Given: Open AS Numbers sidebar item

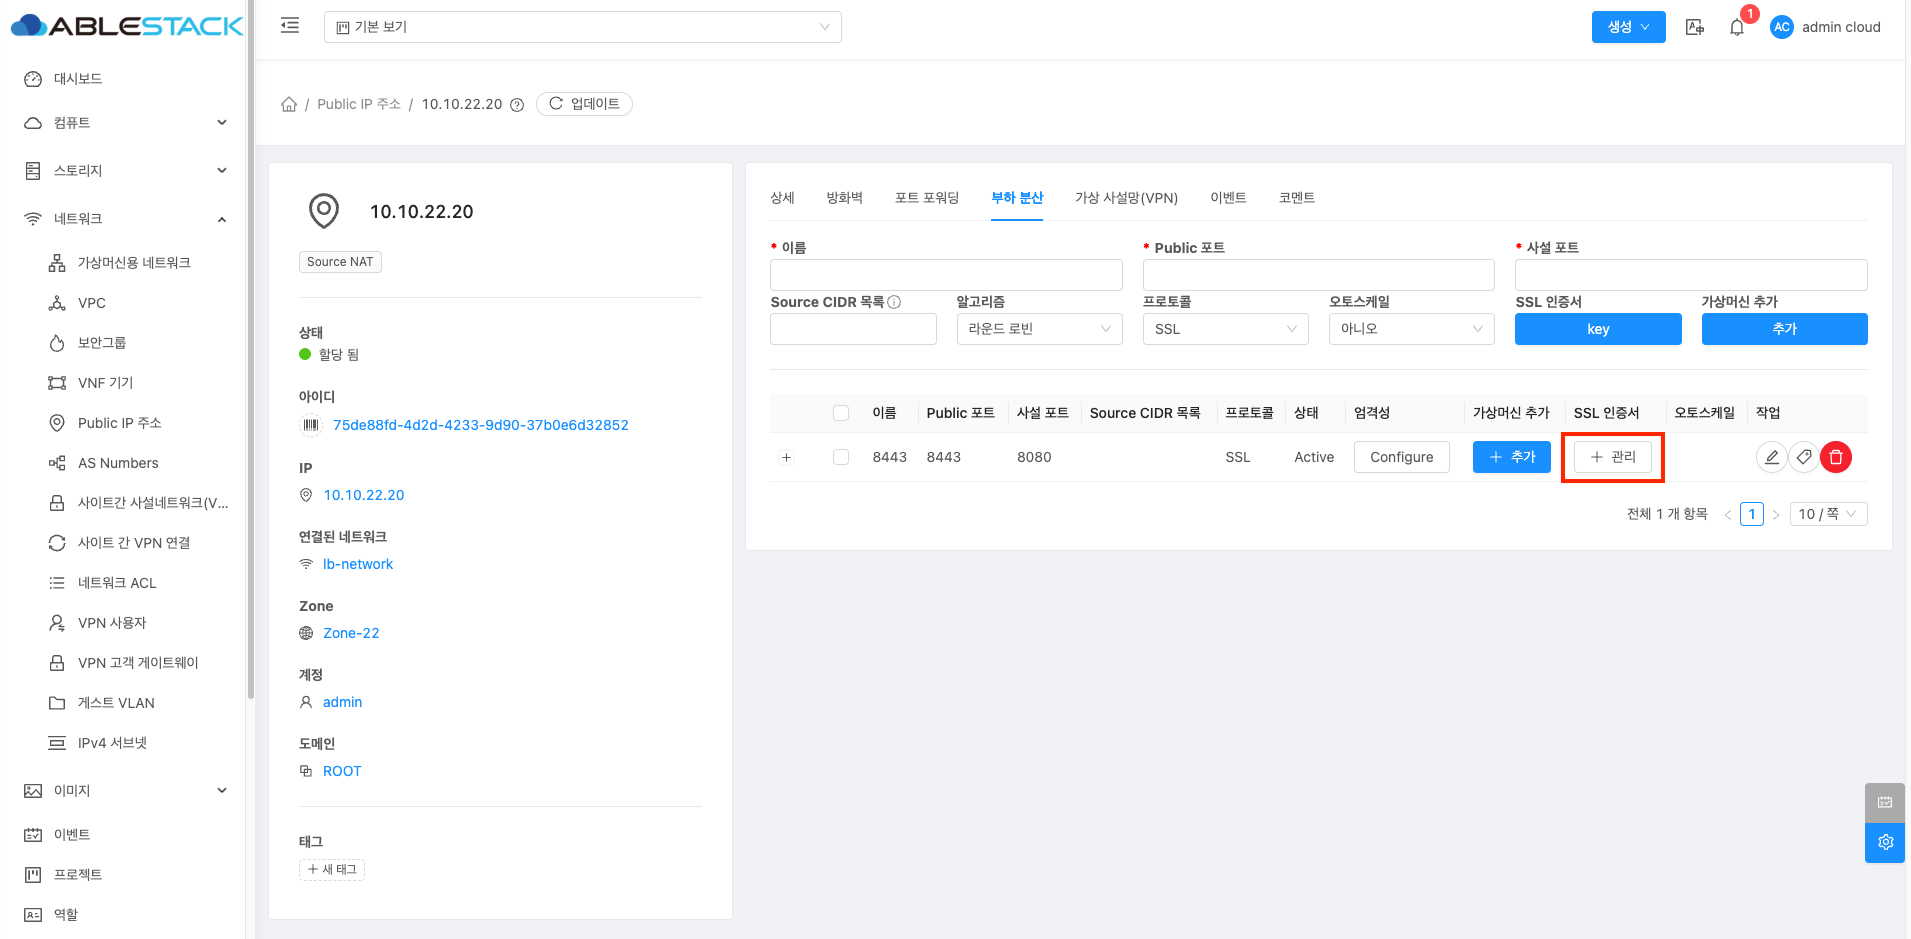Looking at the screenshot, I should [118, 463].
